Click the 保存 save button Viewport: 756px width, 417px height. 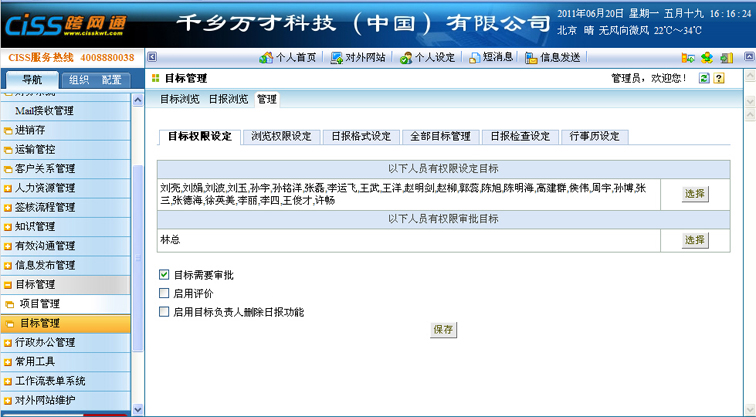click(x=443, y=329)
